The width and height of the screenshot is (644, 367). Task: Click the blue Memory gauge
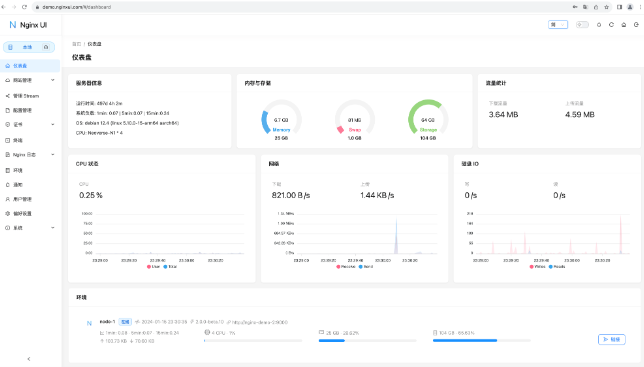pos(281,120)
